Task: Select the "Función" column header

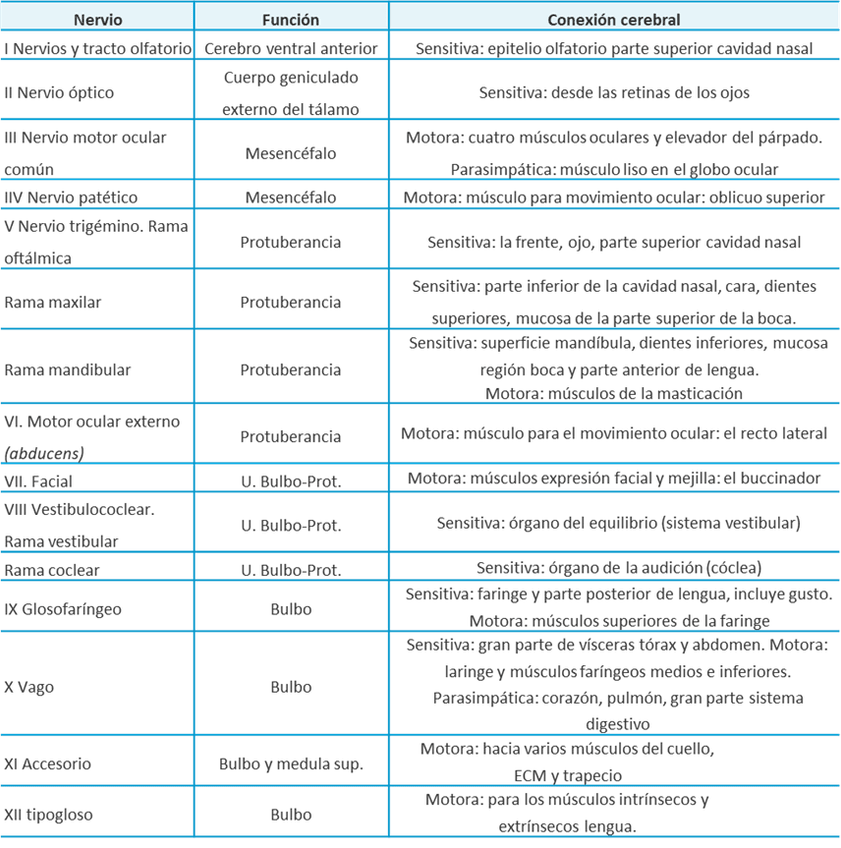Action: (x=291, y=19)
